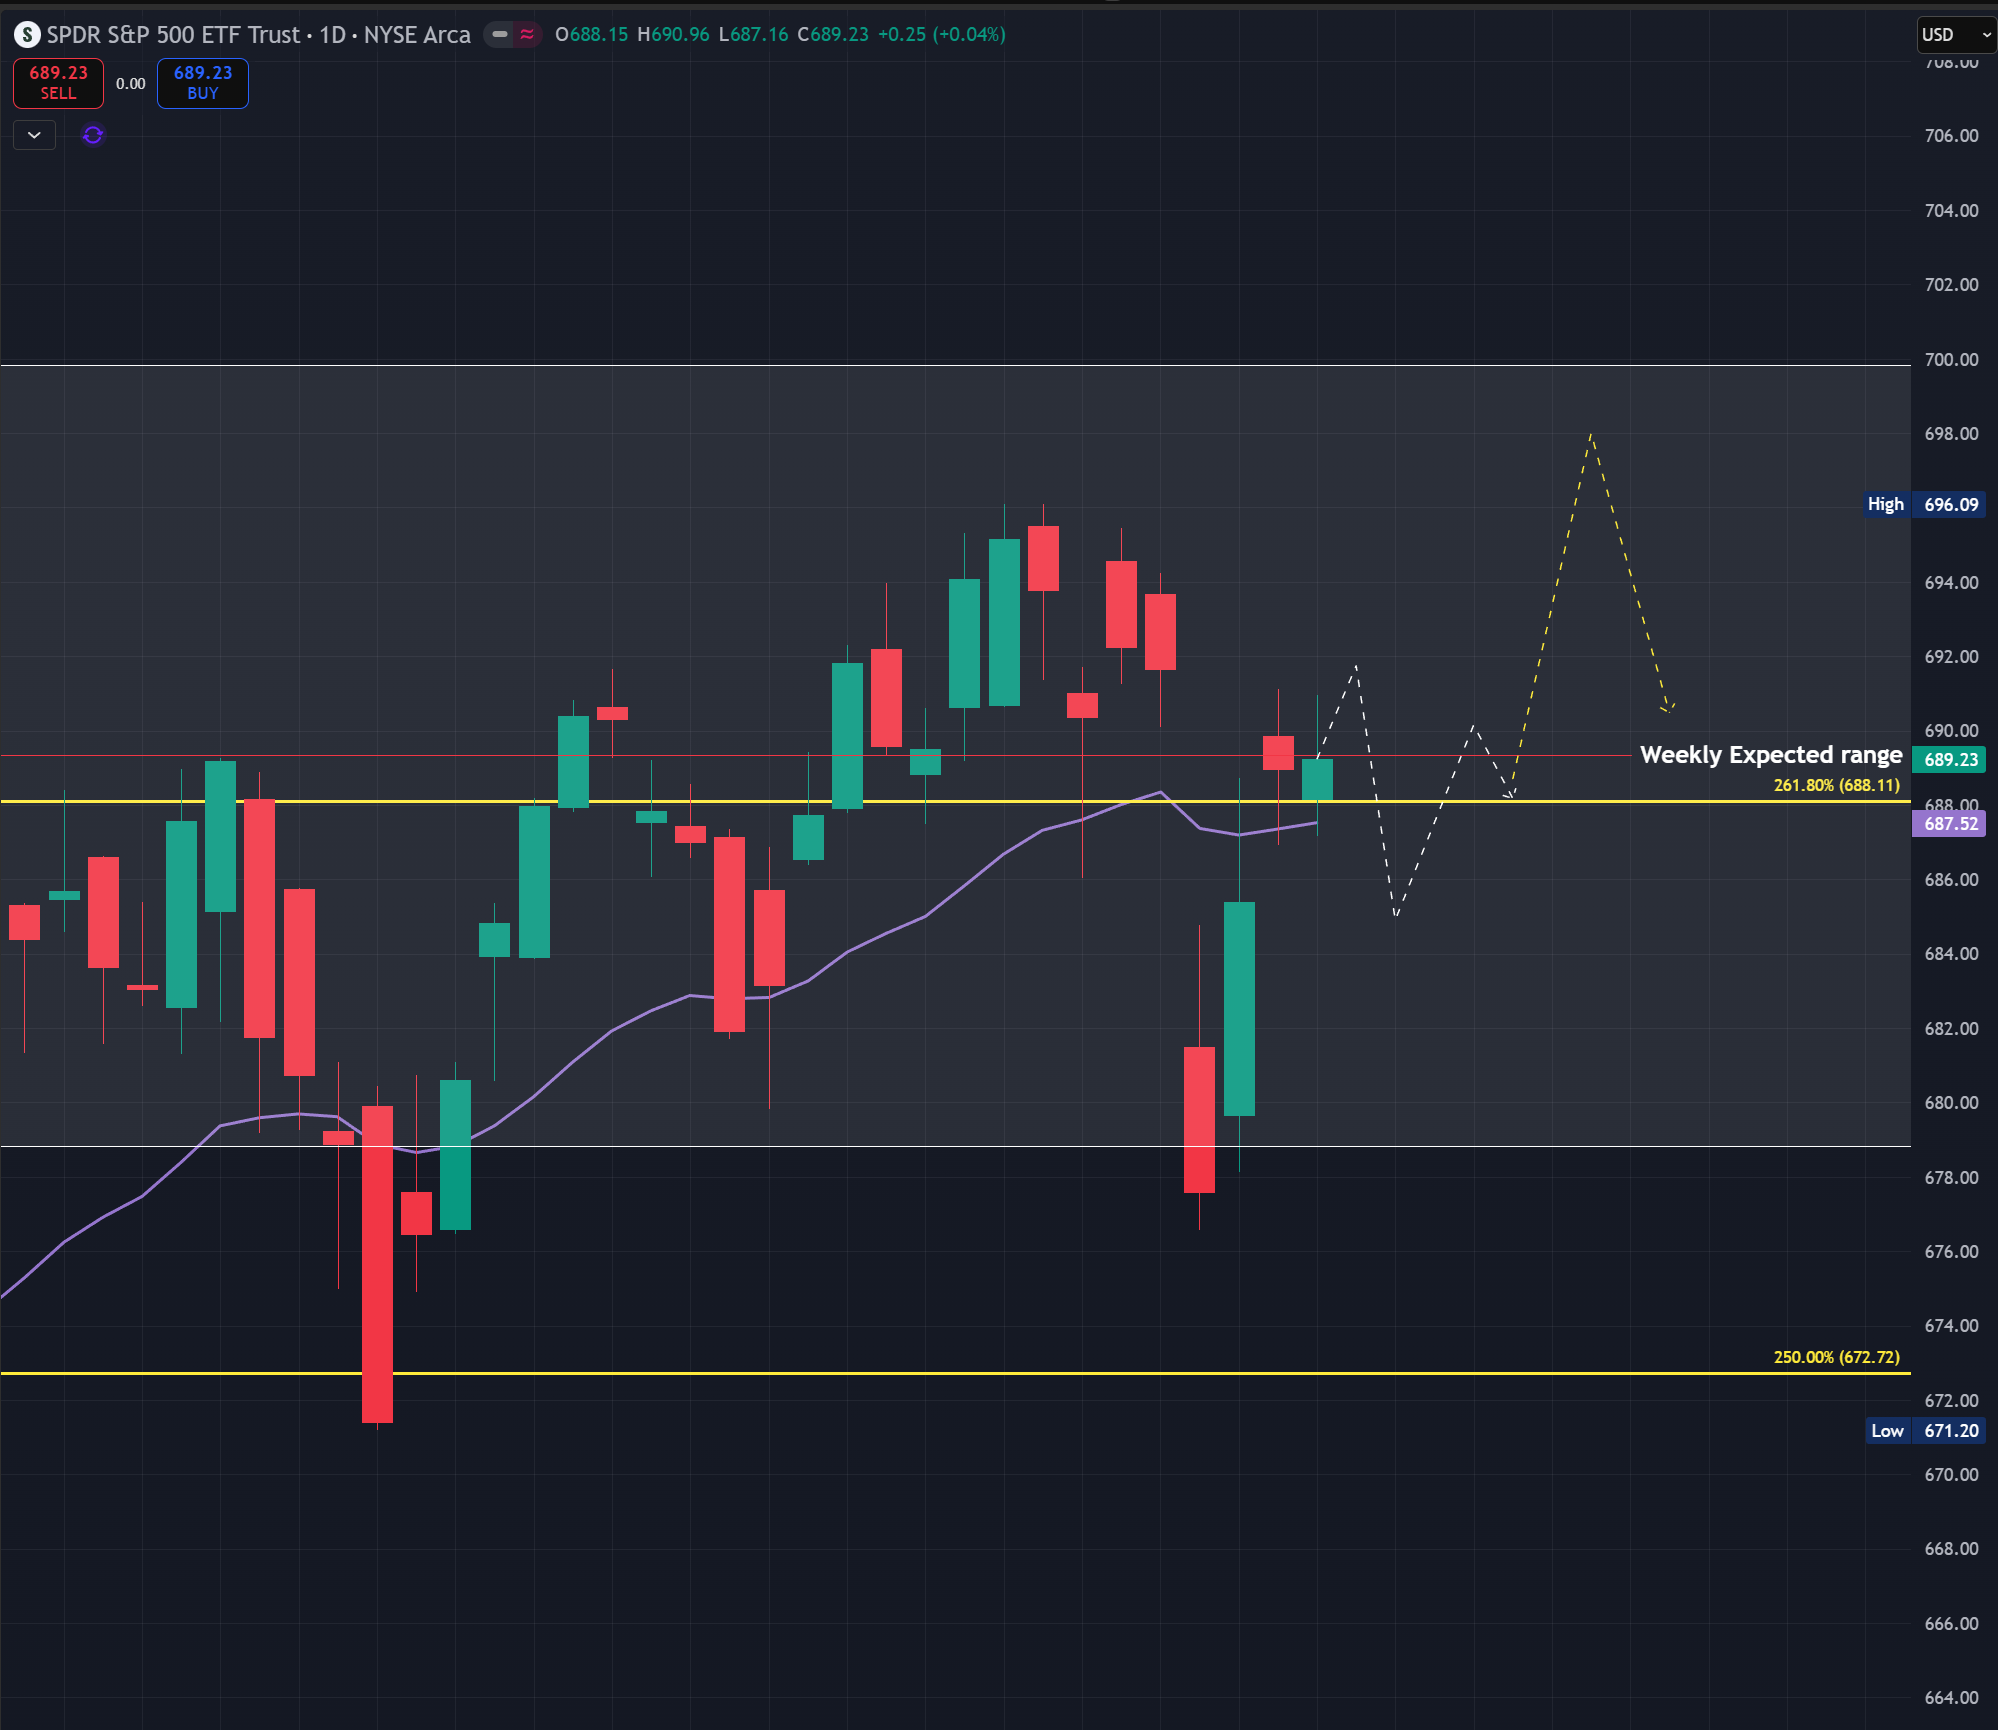This screenshot has height=1730, width=1998.
Task: Select the yellow dashed projection path peak
Action: coord(1590,436)
